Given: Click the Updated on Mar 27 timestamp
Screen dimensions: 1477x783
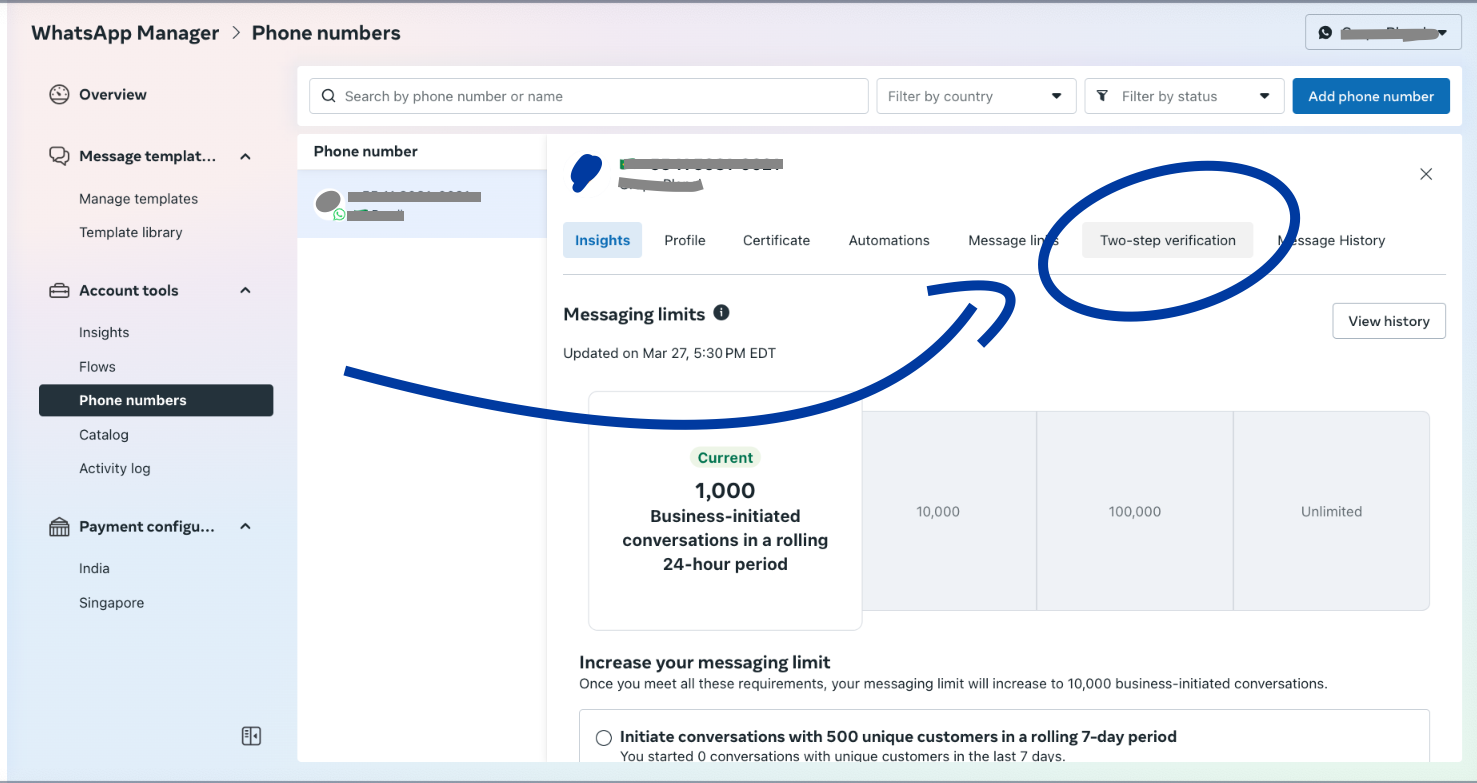Looking at the screenshot, I should [x=669, y=353].
